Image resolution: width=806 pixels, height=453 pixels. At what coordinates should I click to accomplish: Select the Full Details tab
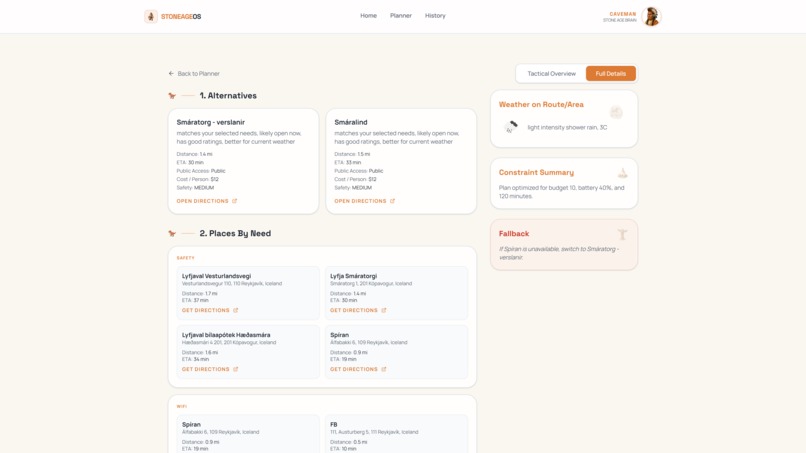pyautogui.click(x=611, y=74)
